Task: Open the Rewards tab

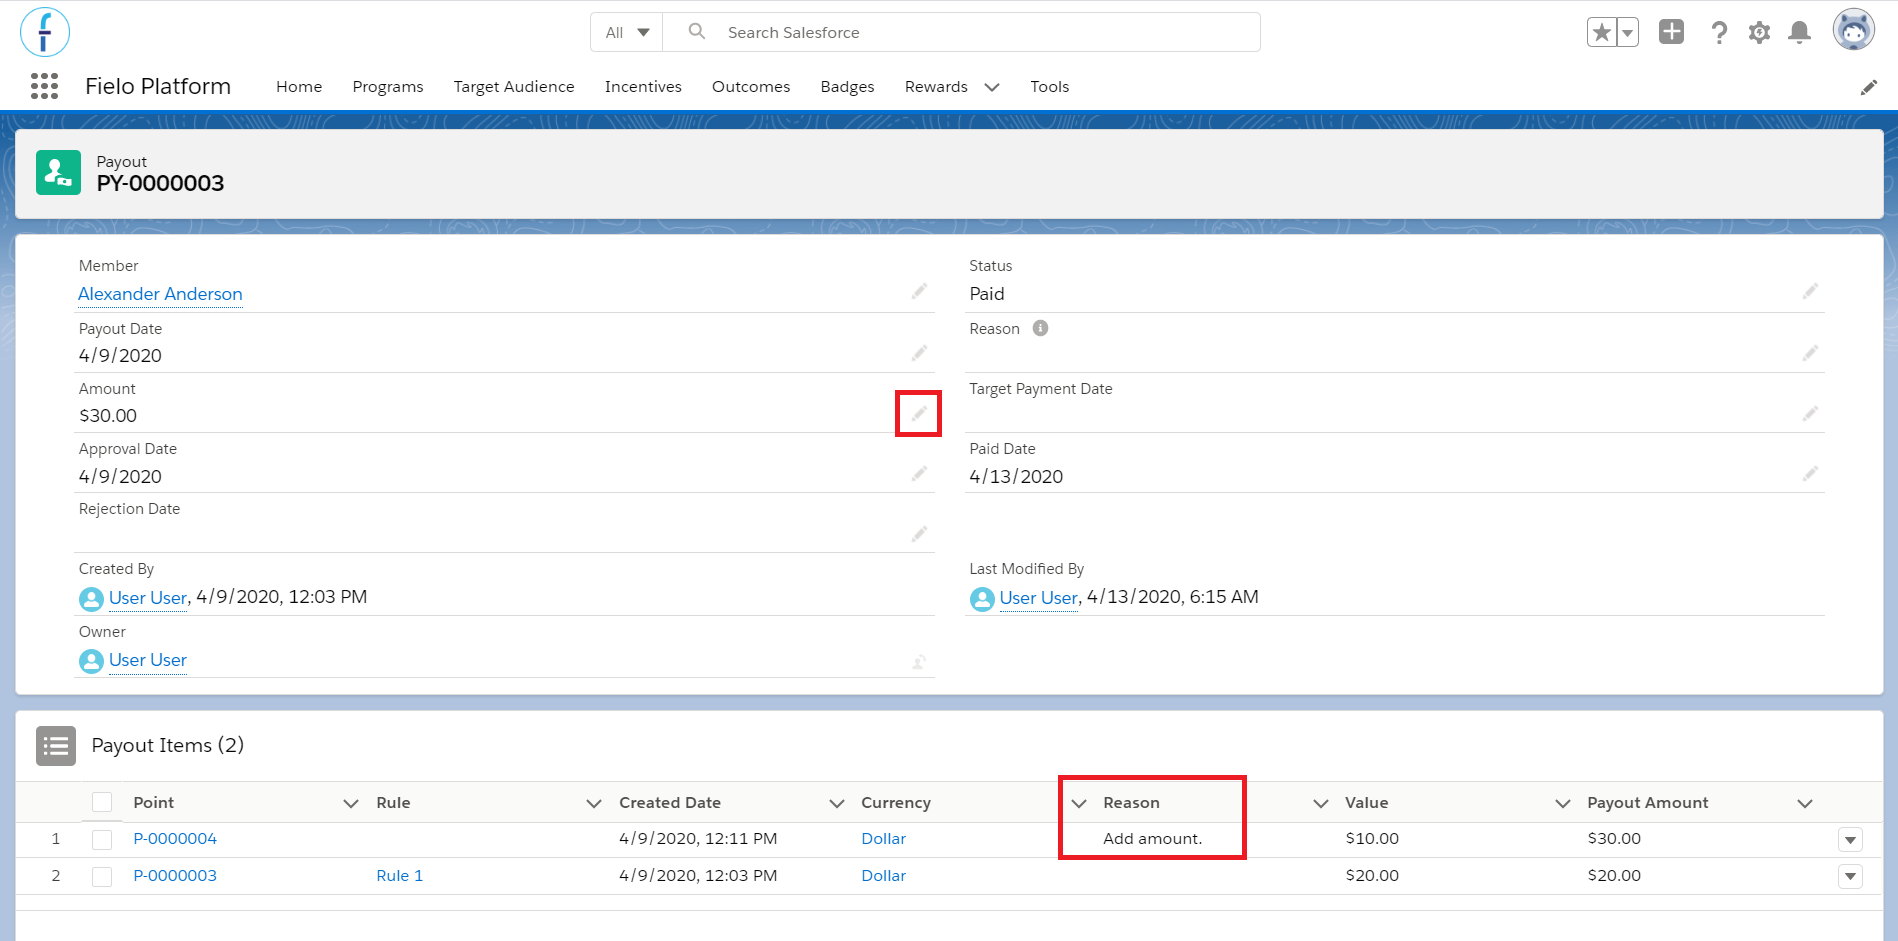Action: [936, 87]
